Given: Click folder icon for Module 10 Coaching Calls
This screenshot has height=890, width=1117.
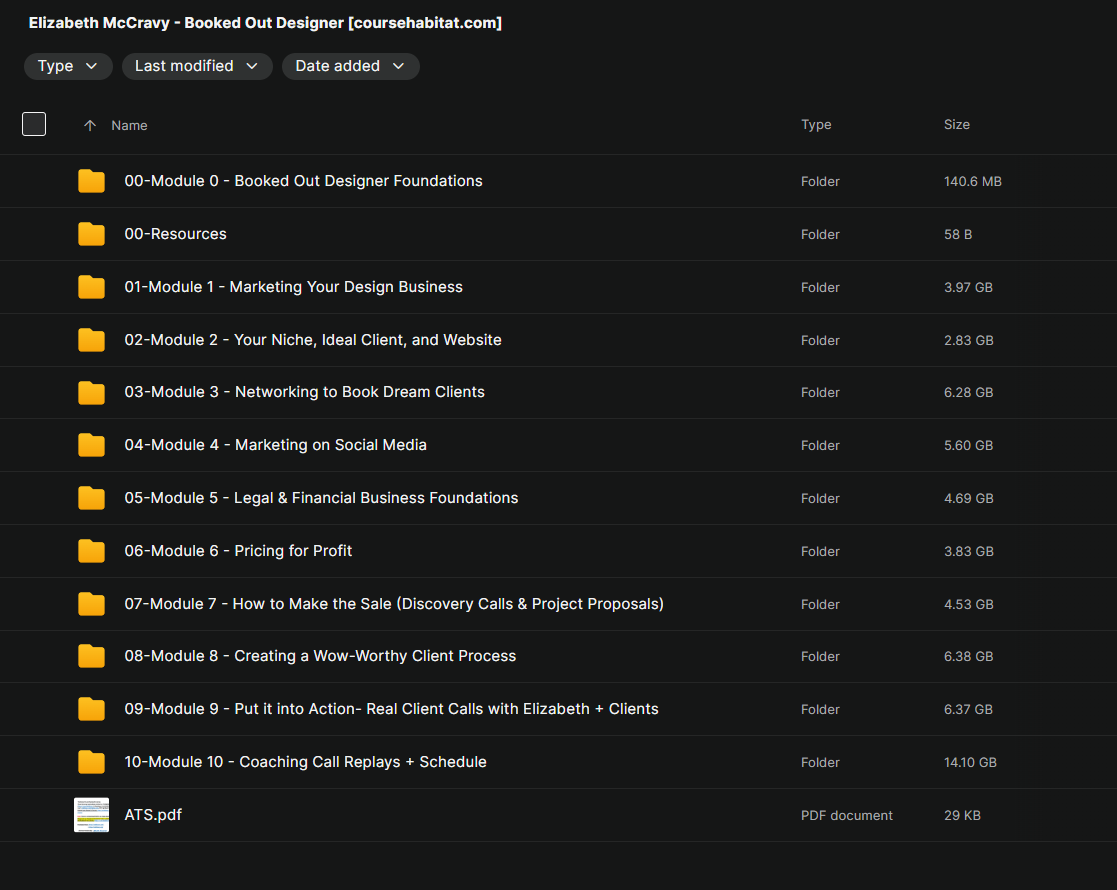Looking at the screenshot, I should [91, 762].
